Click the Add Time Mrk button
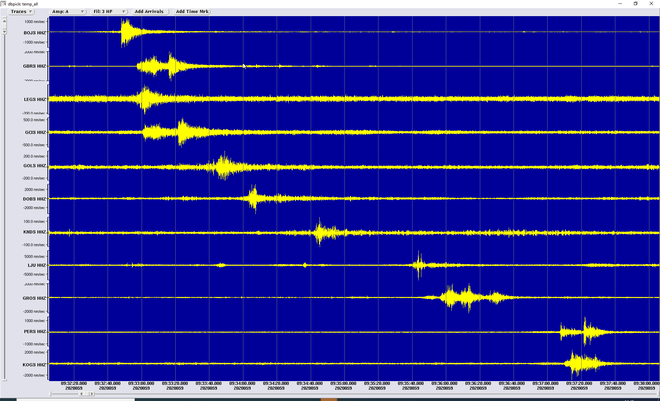660x401 pixels. click(x=192, y=11)
